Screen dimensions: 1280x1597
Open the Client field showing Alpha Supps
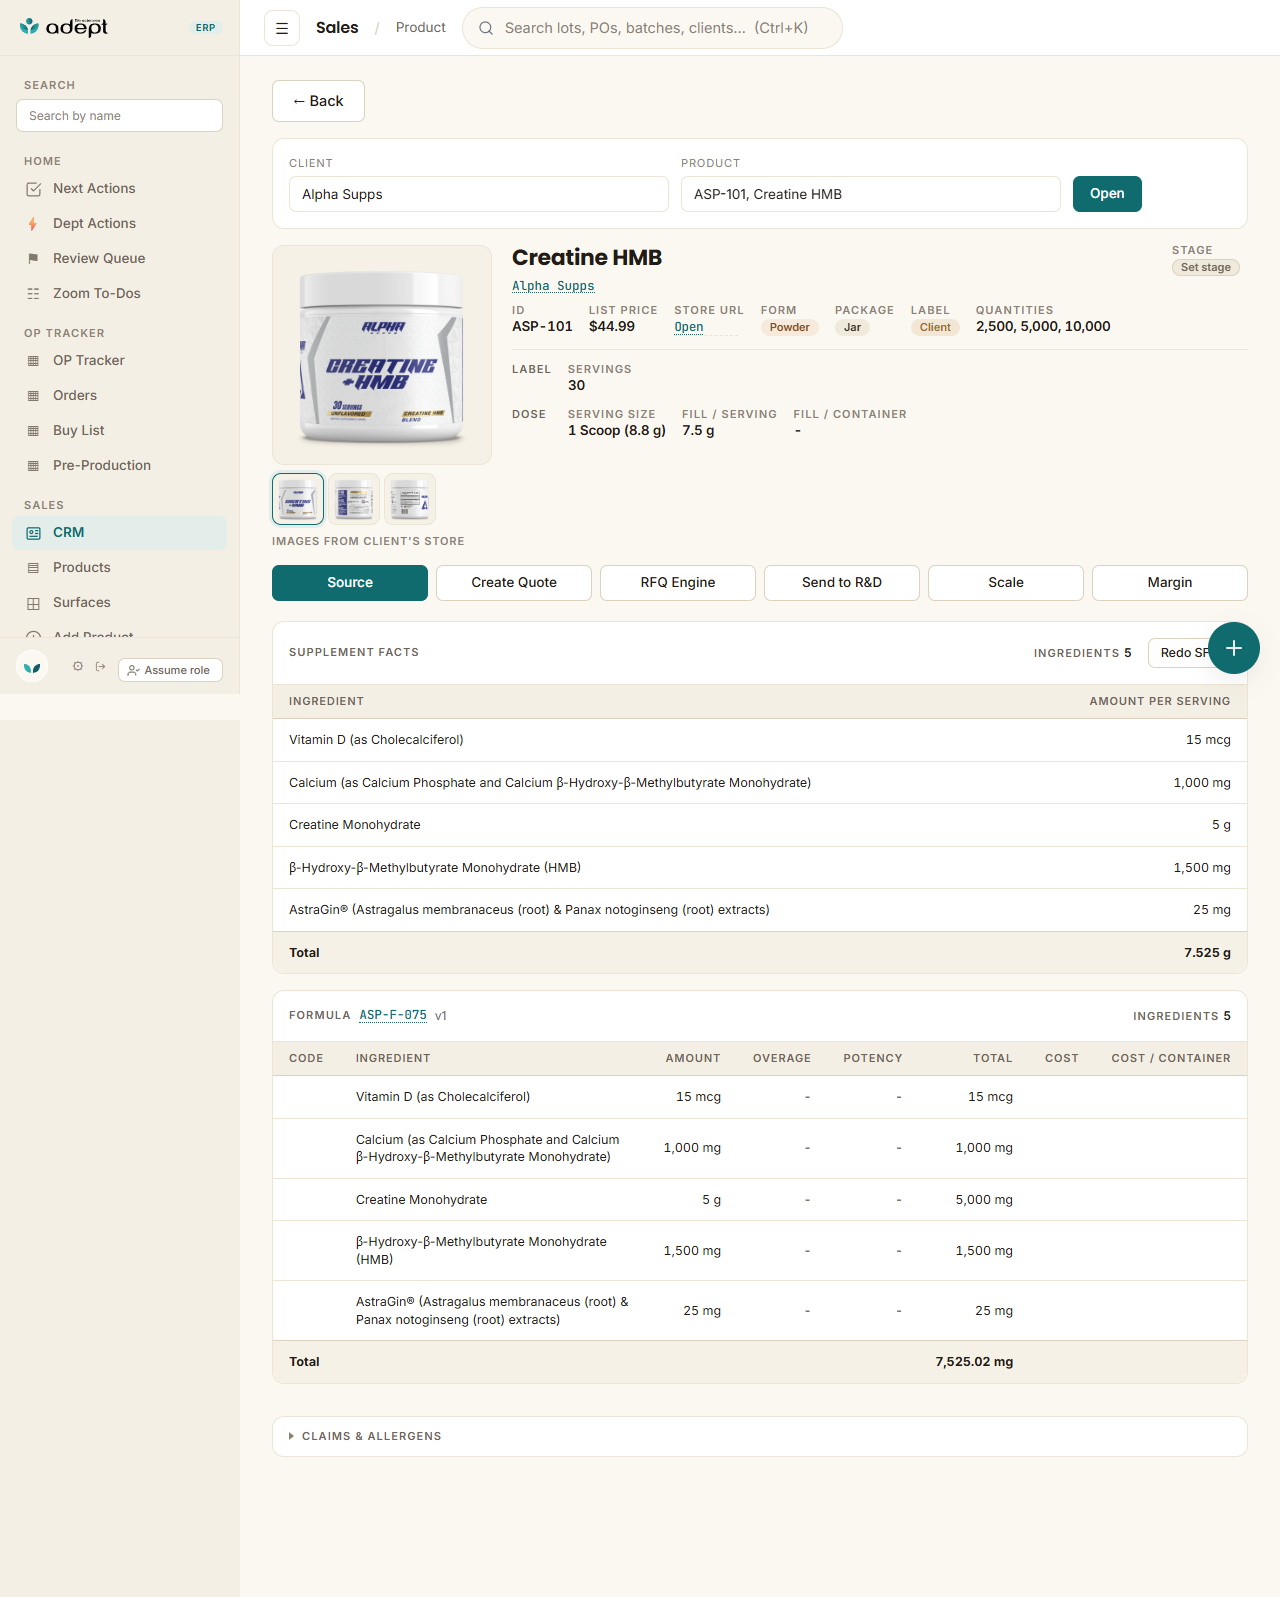tap(479, 194)
